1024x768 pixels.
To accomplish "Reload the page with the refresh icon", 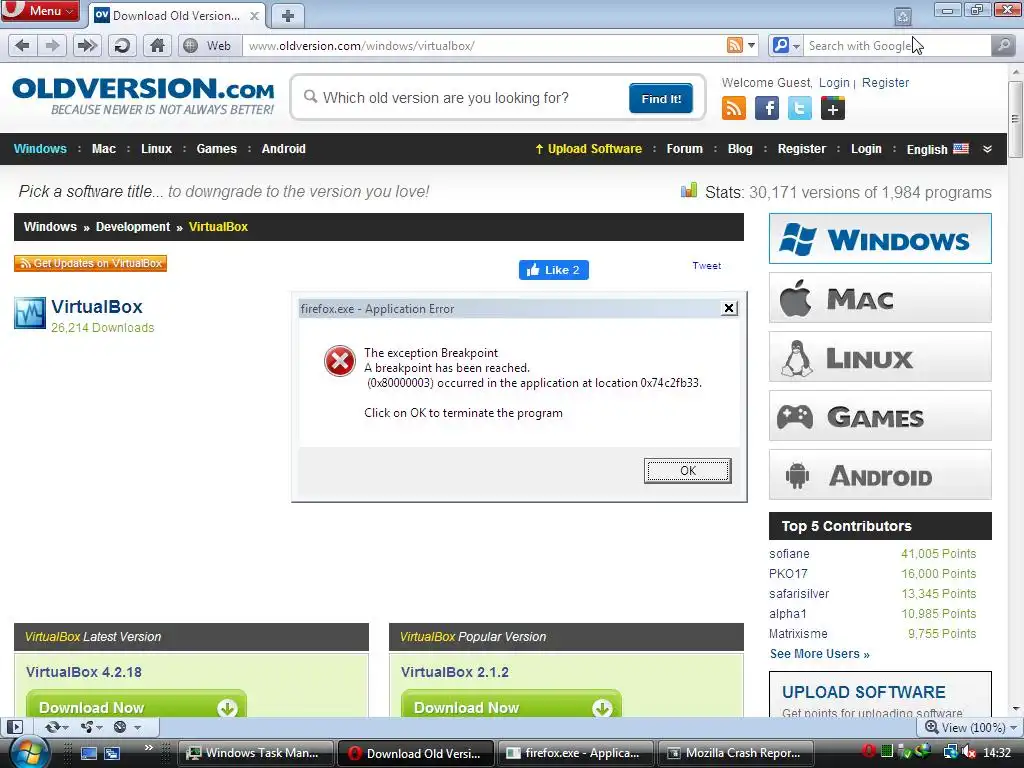I will click(x=122, y=45).
